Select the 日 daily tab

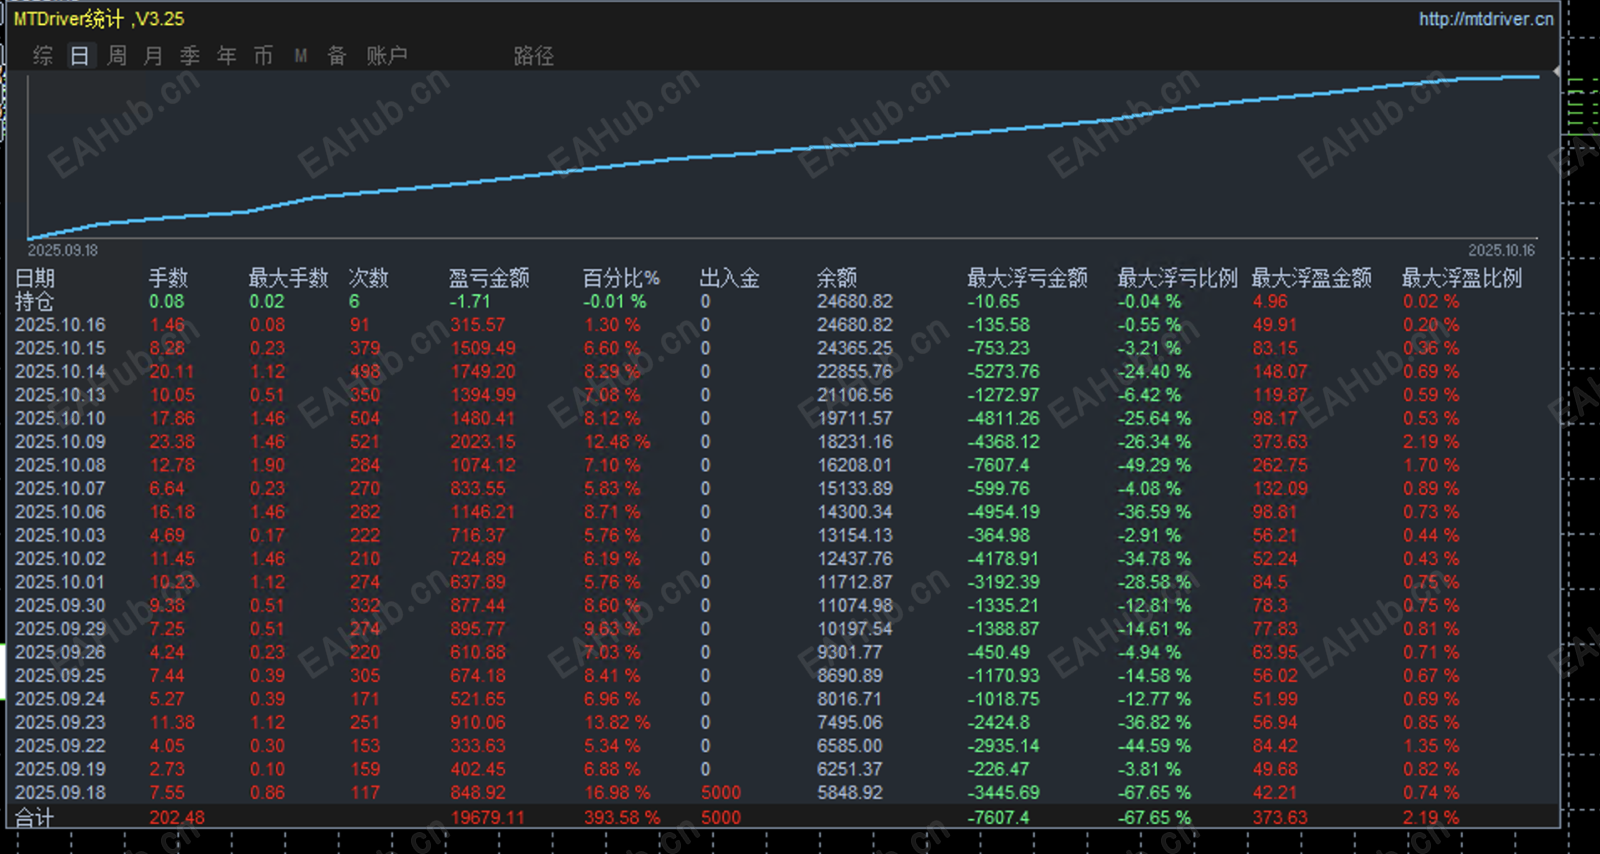pyautogui.click(x=79, y=56)
